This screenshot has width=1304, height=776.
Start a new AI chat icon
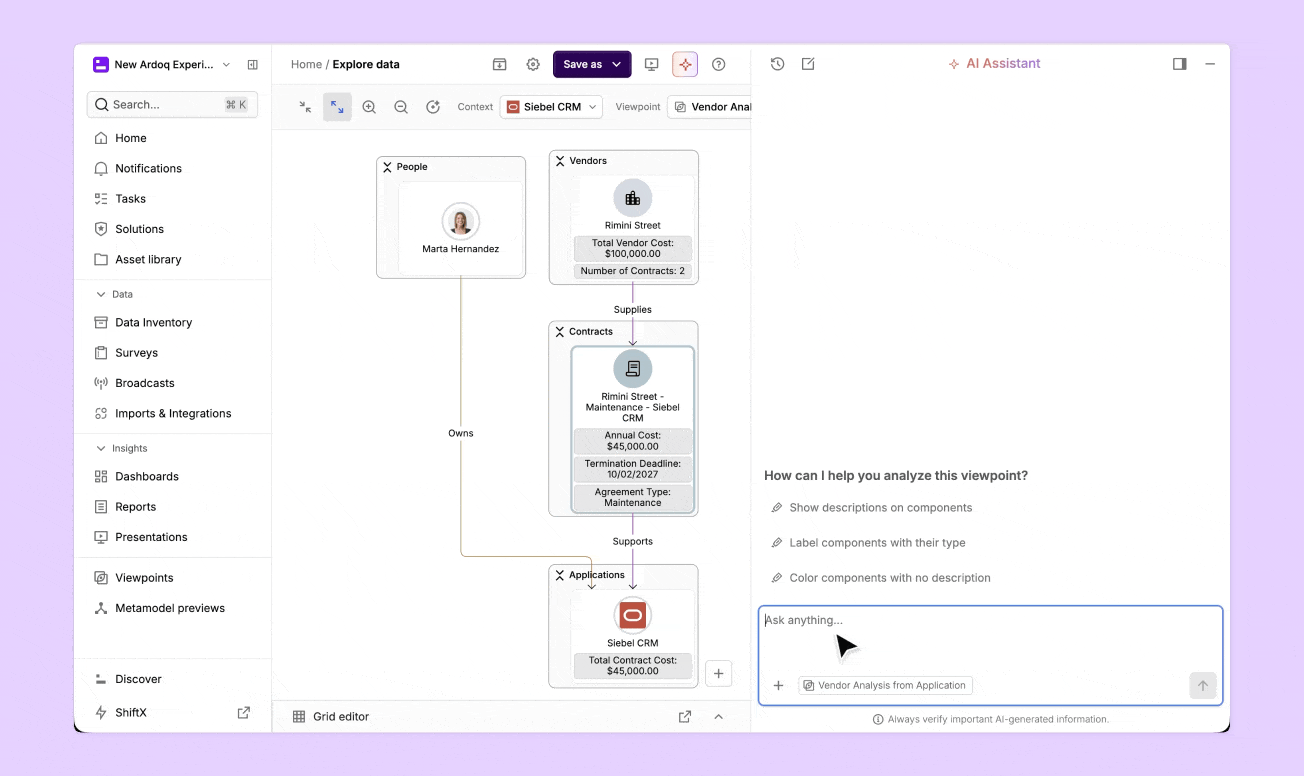[x=808, y=64]
